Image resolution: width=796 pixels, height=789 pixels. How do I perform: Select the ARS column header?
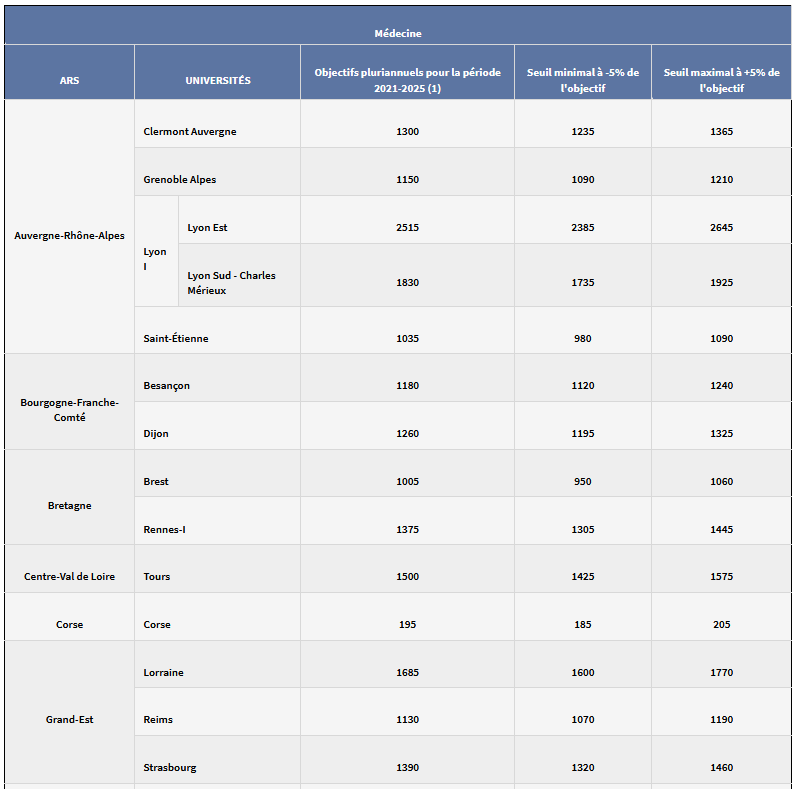tap(69, 80)
